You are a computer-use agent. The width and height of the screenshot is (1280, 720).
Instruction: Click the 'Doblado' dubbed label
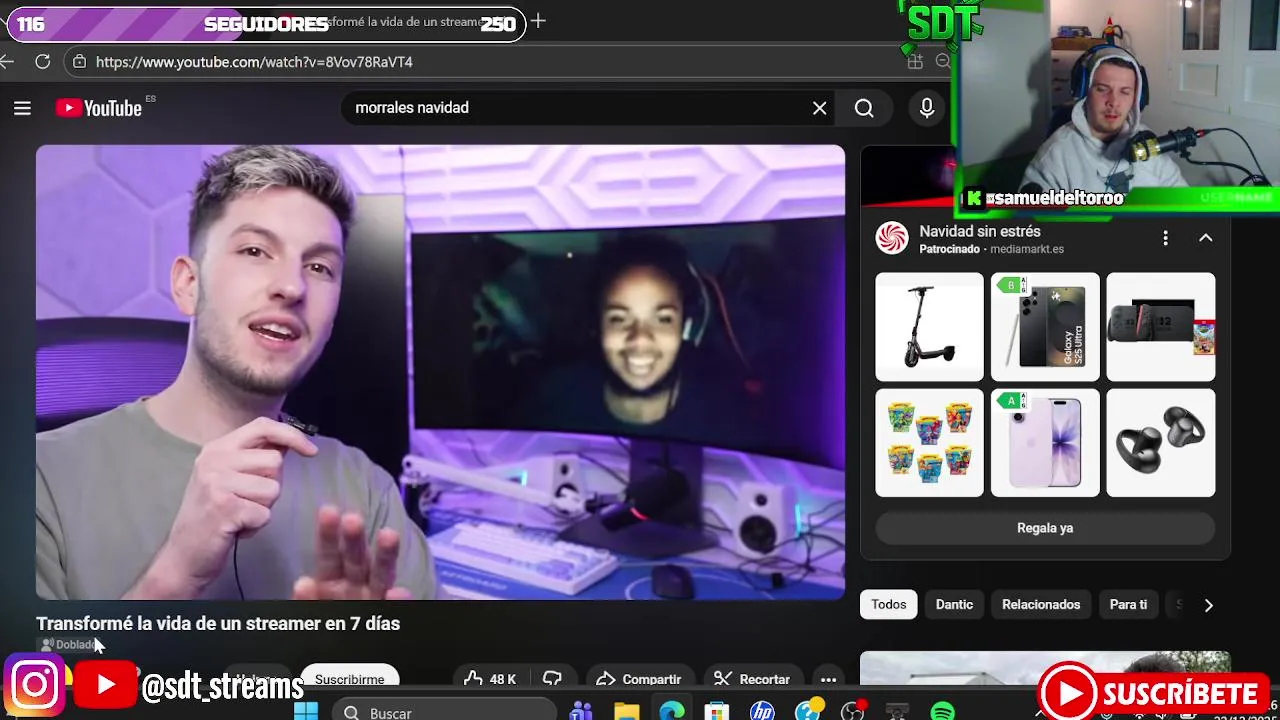(x=68, y=645)
